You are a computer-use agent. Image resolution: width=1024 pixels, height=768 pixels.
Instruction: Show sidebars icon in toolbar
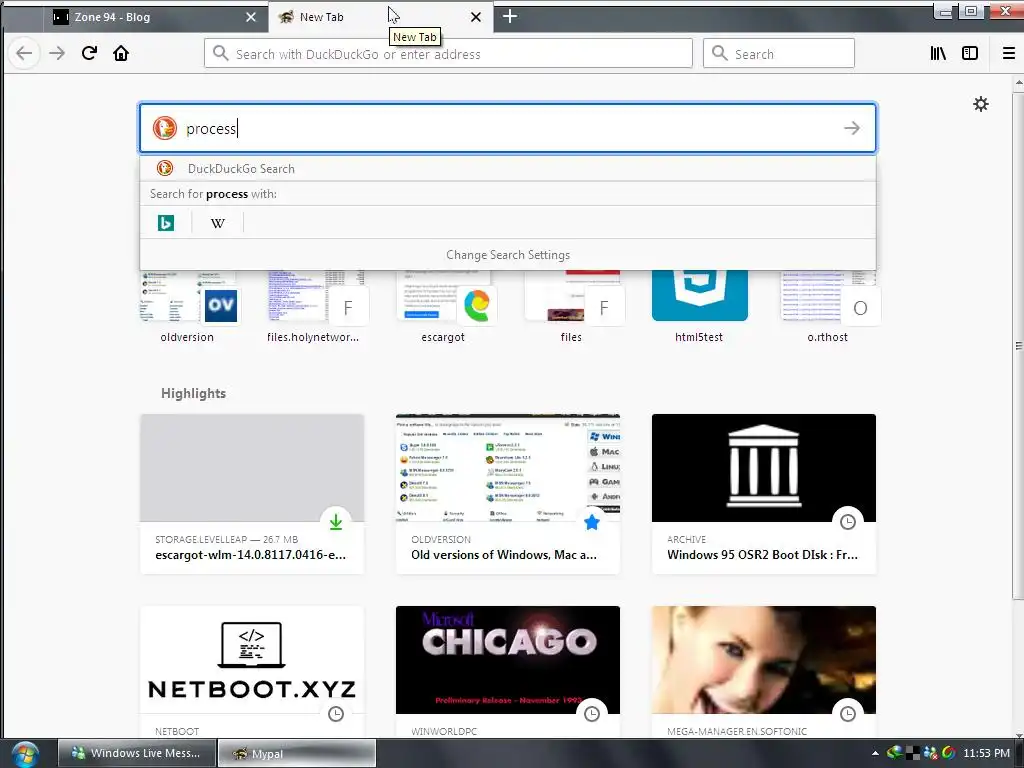point(970,54)
